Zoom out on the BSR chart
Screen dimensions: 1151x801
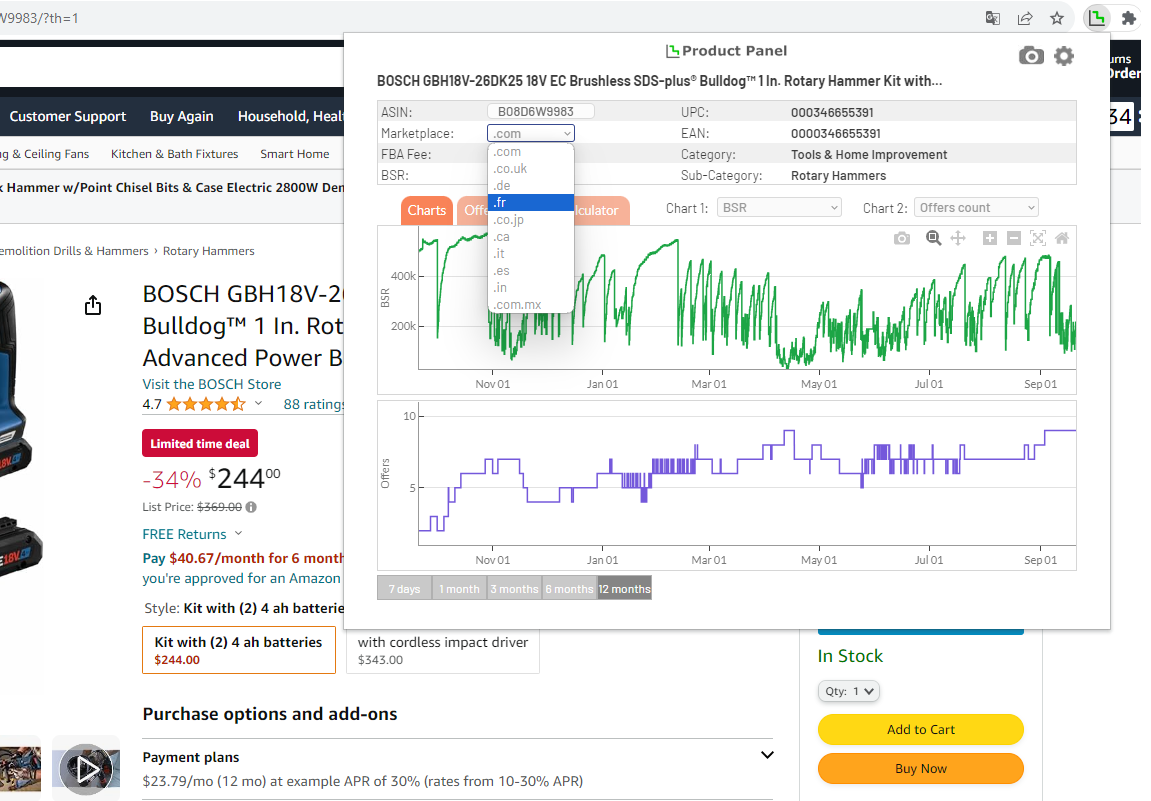pos(1014,238)
